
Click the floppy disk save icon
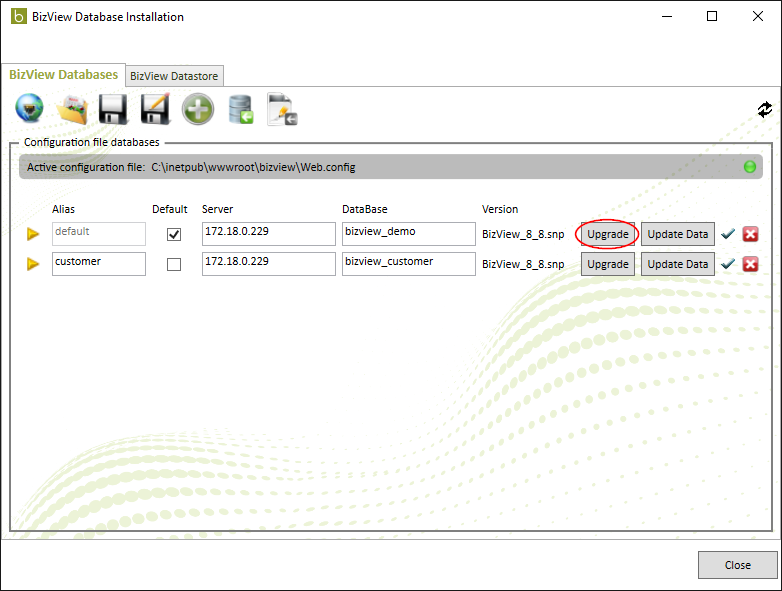pyautogui.click(x=113, y=109)
